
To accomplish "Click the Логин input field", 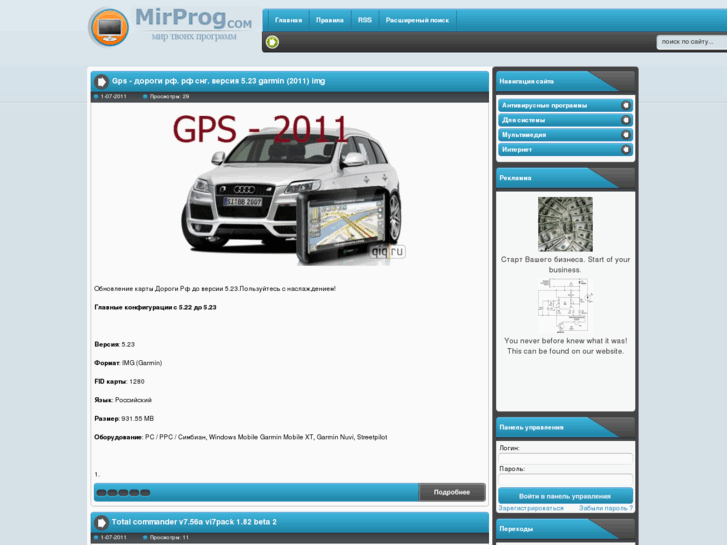I will pyautogui.click(x=565, y=459).
